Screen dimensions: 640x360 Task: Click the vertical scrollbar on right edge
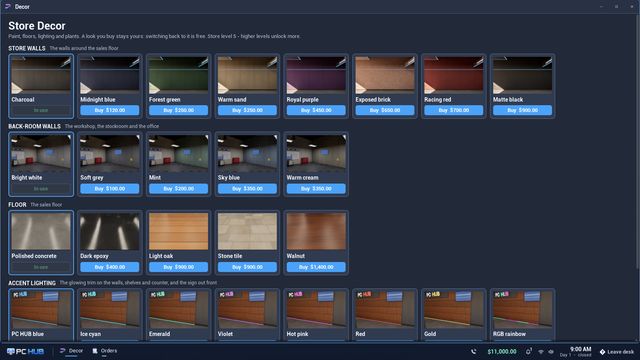coord(637,143)
